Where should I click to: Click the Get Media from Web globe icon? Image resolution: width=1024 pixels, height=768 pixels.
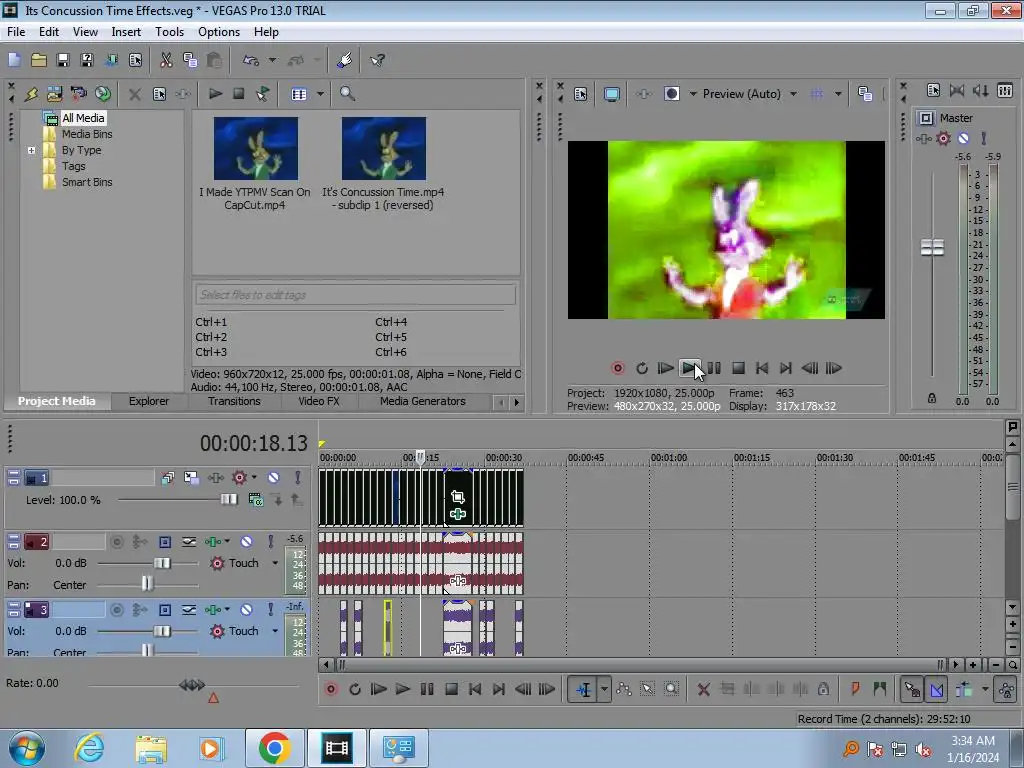(103, 94)
